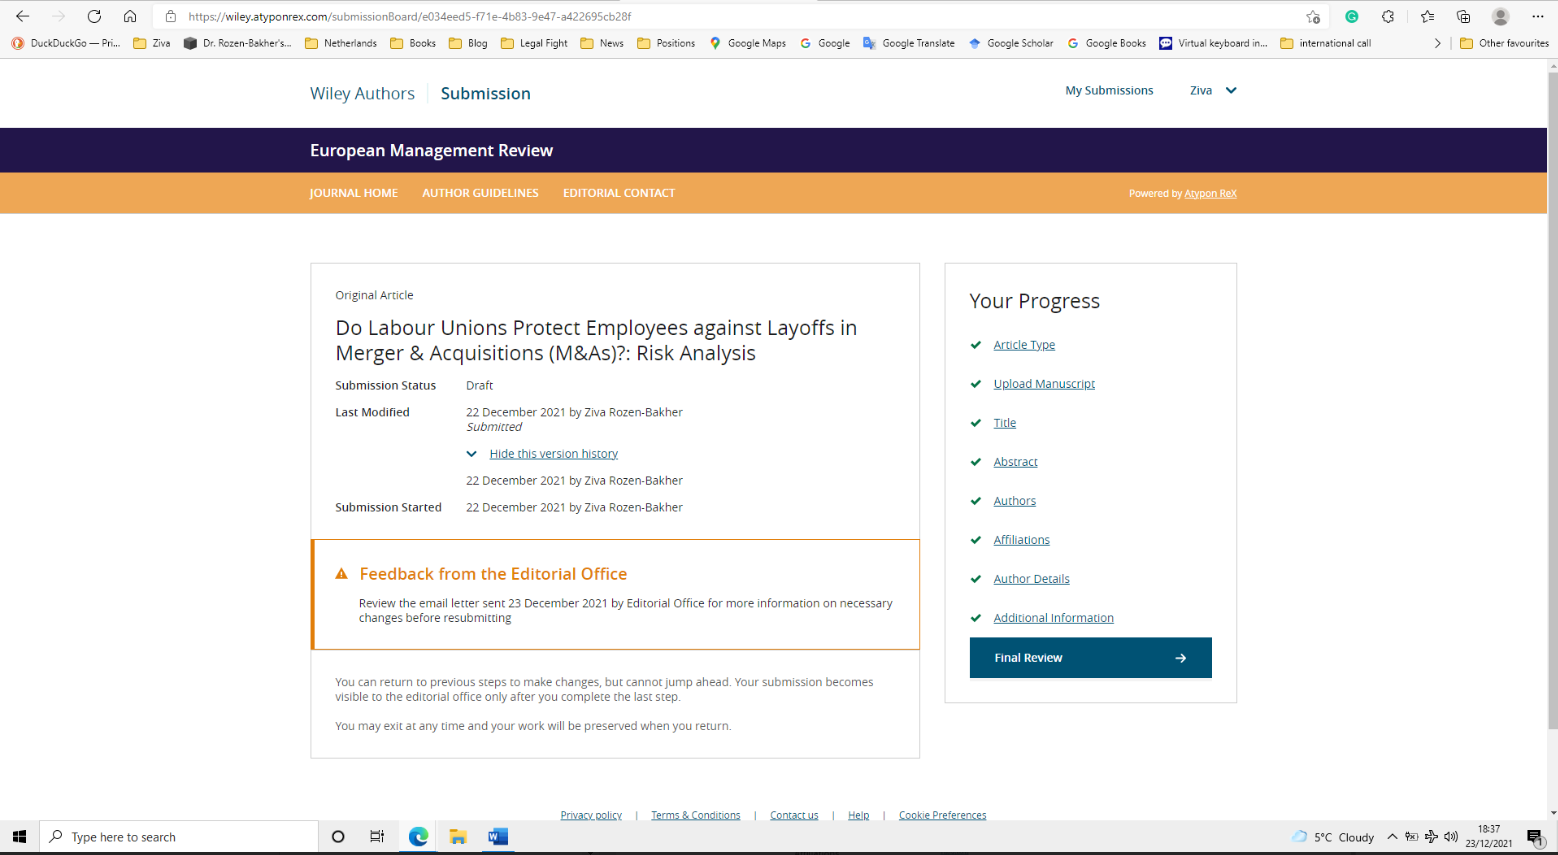The width and height of the screenshot is (1558, 855).
Task: Open the Grammarly extension icon
Action: coord(1352,16)
